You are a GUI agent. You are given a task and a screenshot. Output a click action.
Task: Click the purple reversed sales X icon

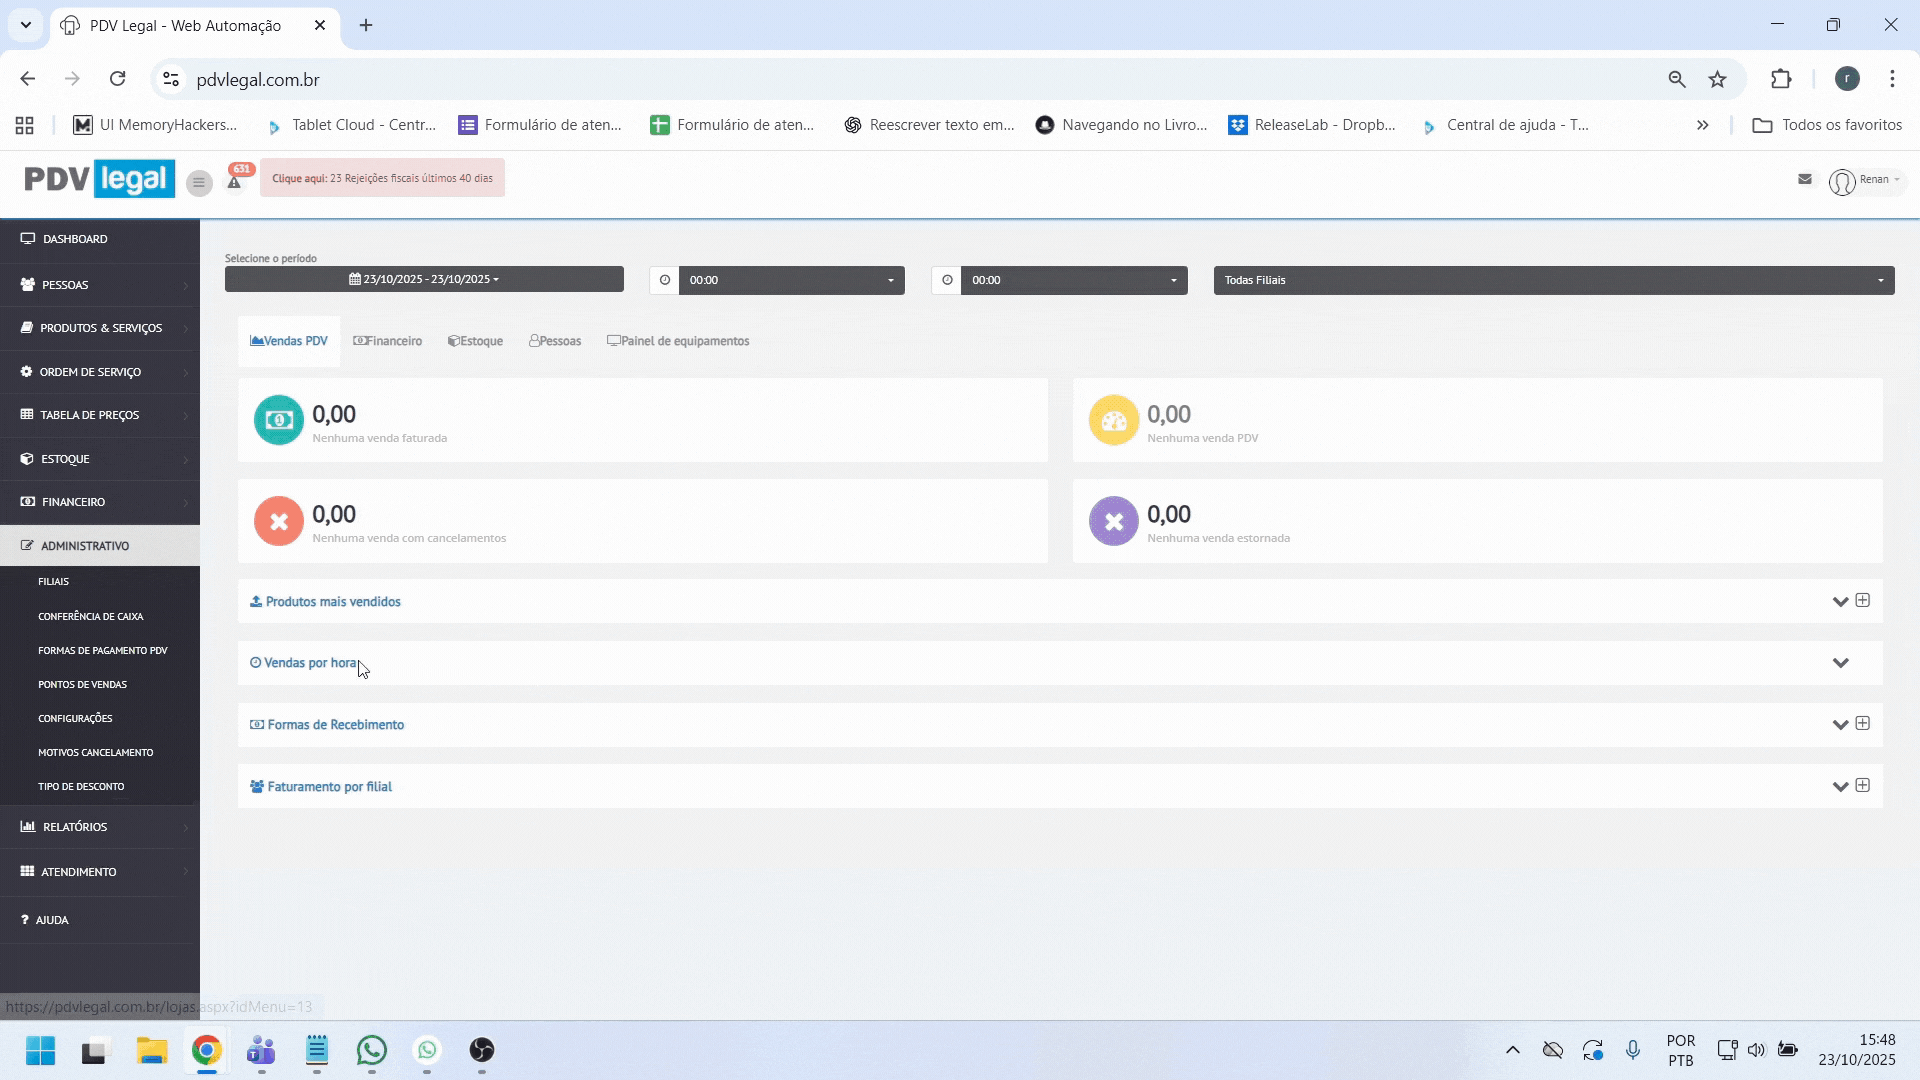pos(1113,521)
